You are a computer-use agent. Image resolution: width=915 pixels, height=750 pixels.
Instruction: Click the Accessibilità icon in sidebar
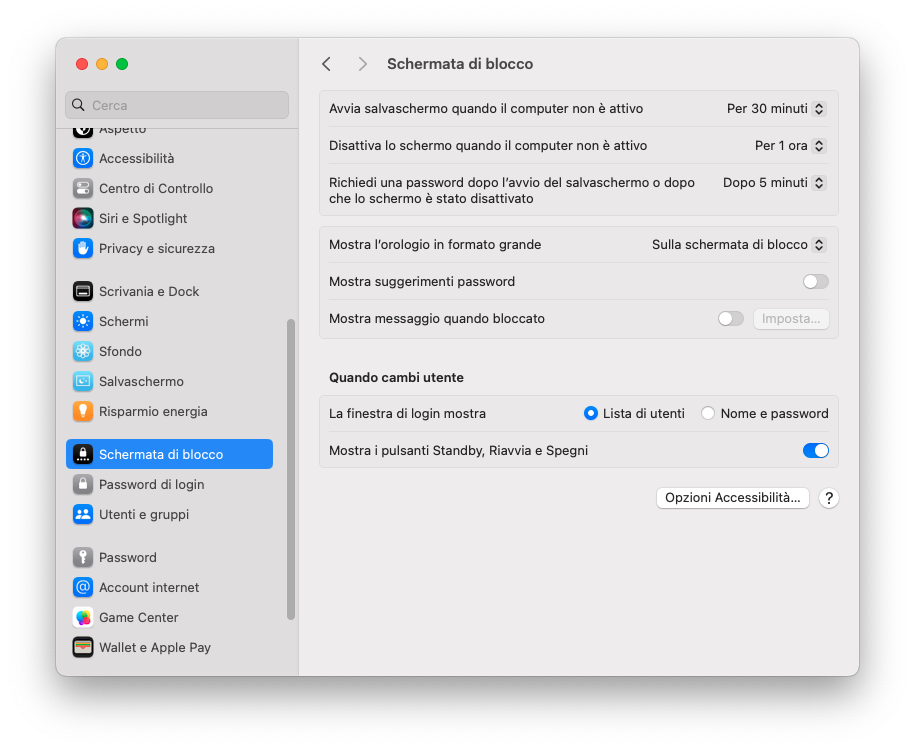pyautogui.click(x=83, y=158)
